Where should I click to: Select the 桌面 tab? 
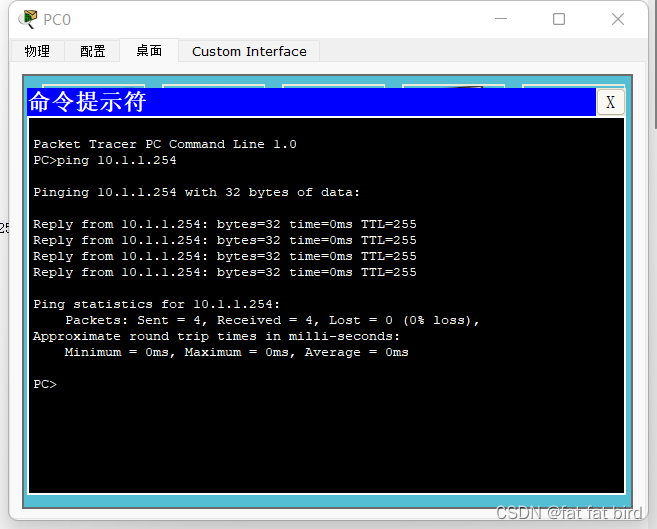tap(149, 51)
